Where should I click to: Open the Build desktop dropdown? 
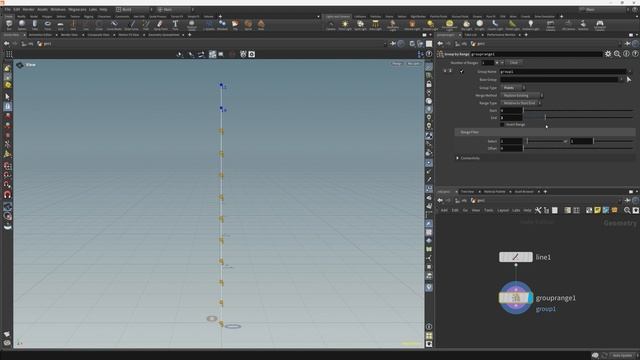coord(134,9)
